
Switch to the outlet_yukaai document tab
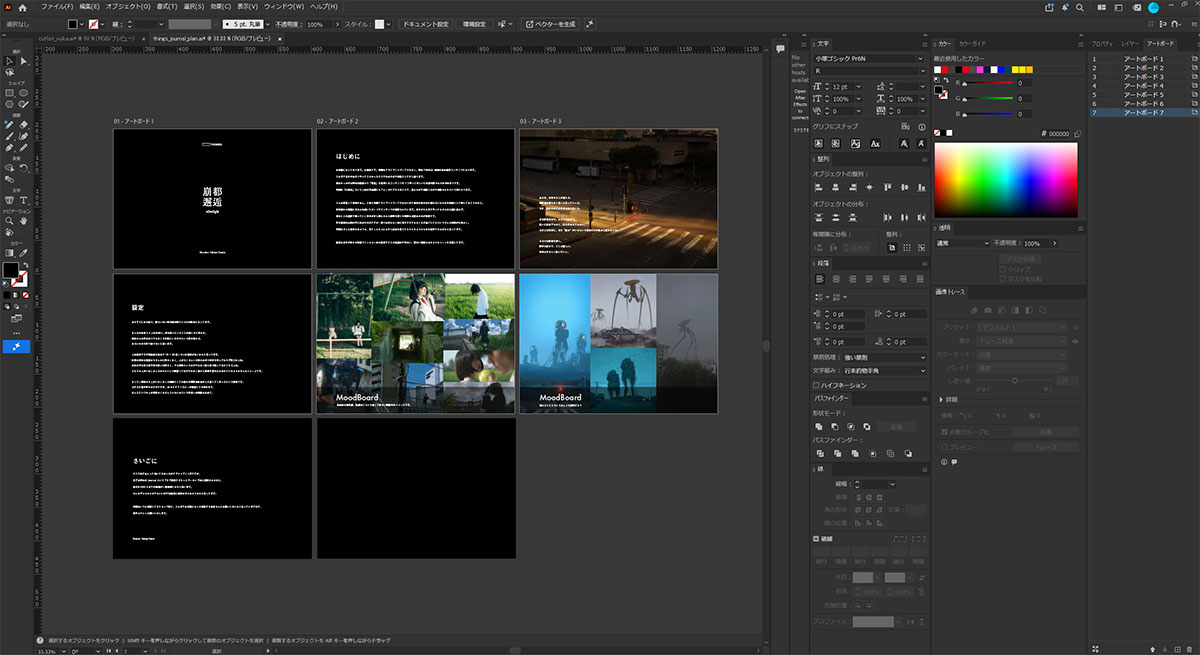pos(87,37)
